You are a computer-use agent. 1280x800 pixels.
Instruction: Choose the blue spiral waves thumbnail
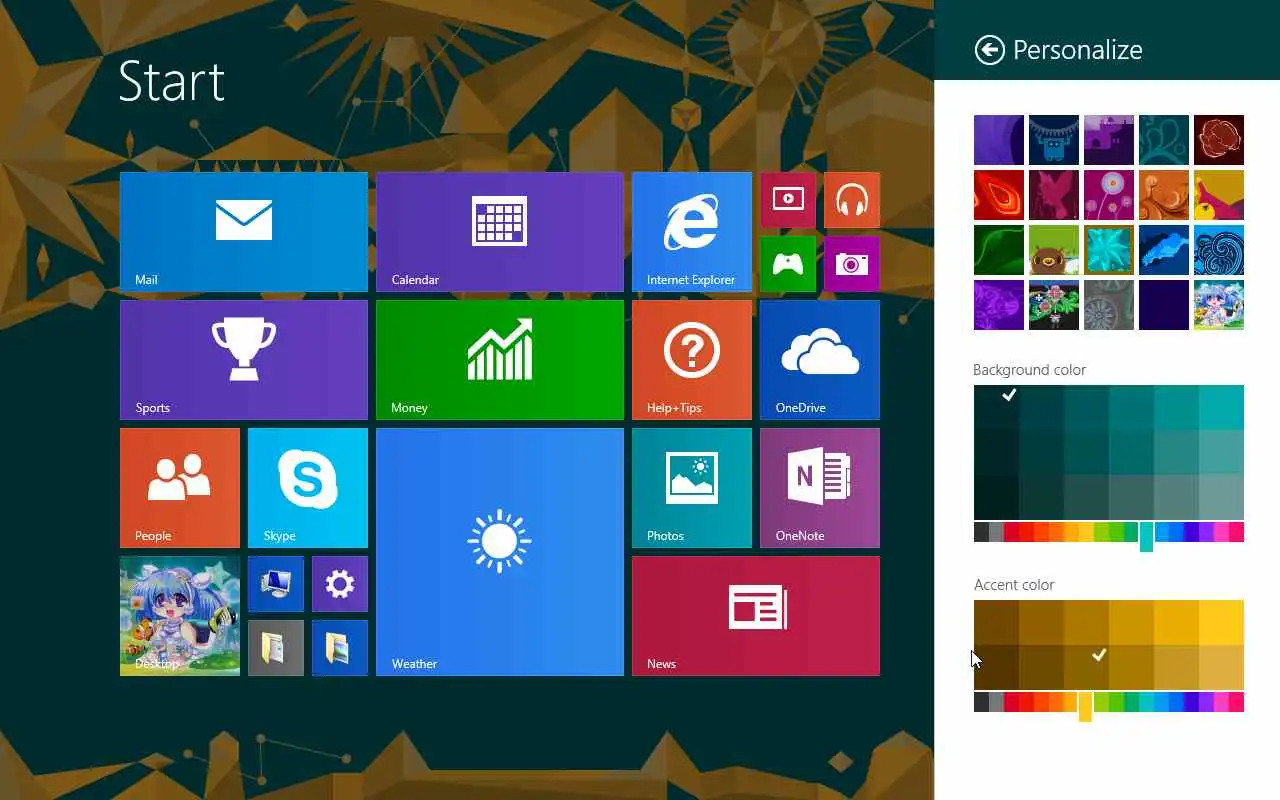[1219, 250]
